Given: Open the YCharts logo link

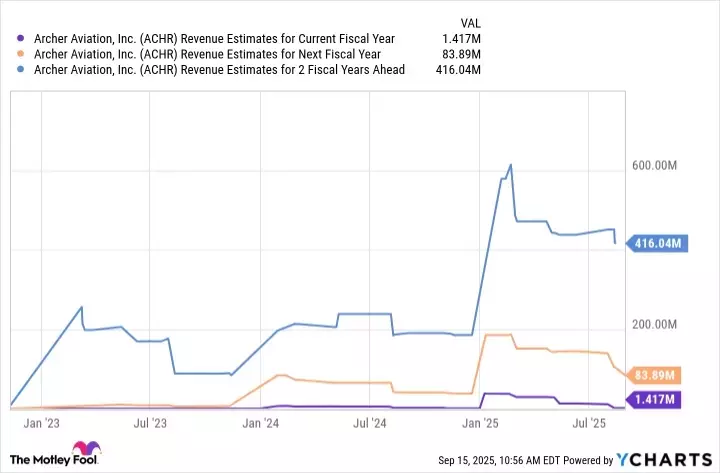Looking at the screenshot, I should tap(664, 459).
